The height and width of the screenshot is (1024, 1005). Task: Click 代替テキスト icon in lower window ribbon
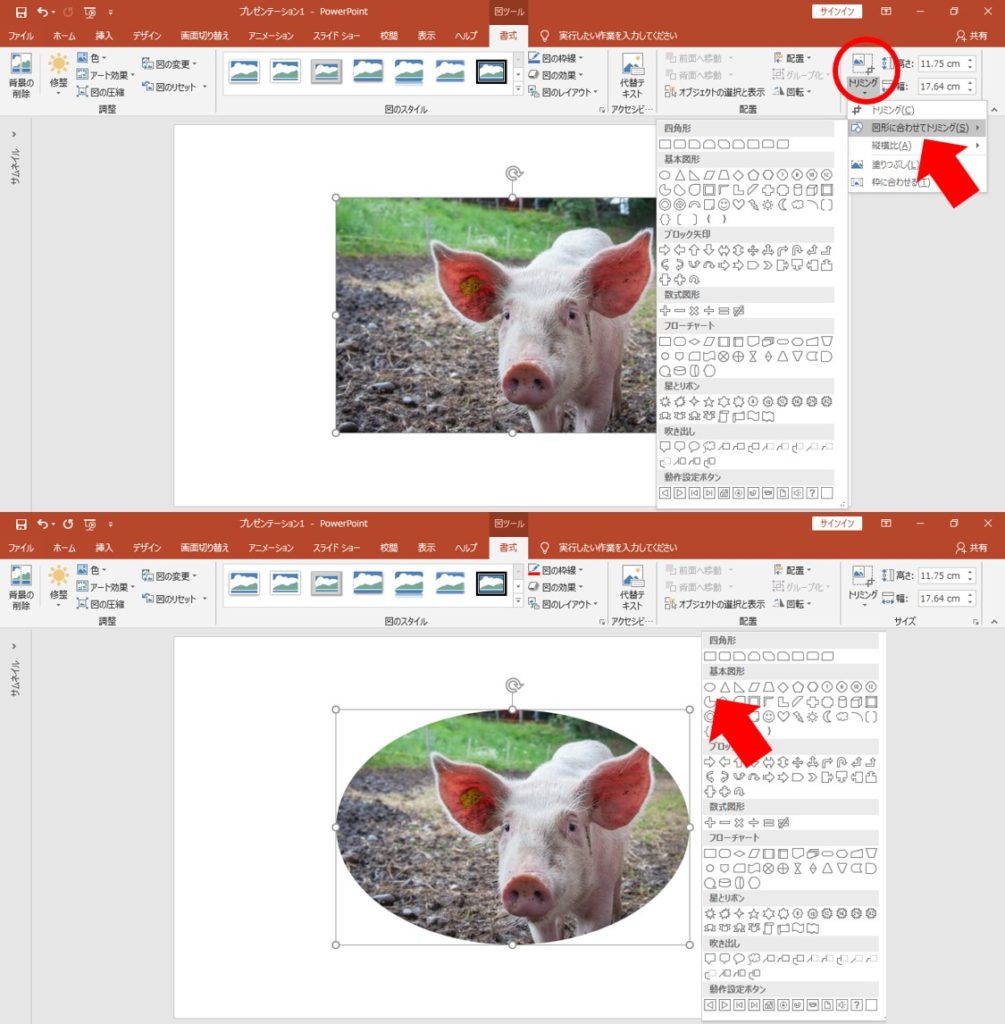[632, 587]
